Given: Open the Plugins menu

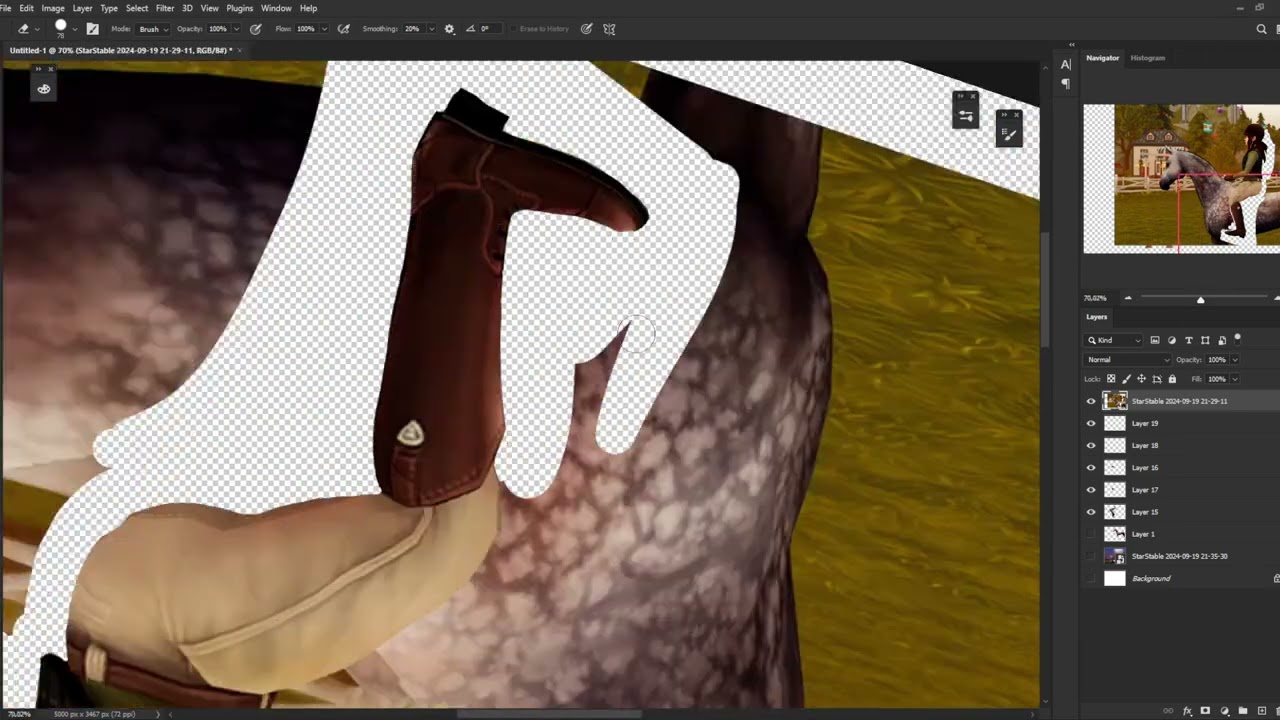Looking at the screenshot, I should (x=239, y=8).
